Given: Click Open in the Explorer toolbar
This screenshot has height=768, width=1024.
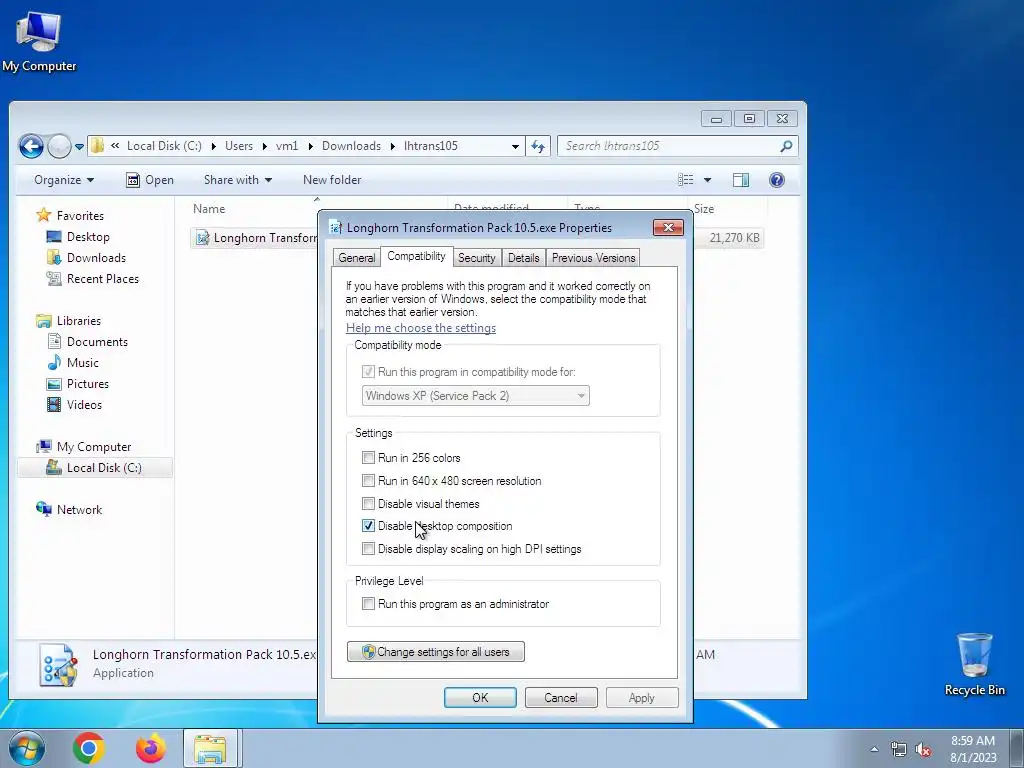Looking at the screenshot, I should [150, 180].
